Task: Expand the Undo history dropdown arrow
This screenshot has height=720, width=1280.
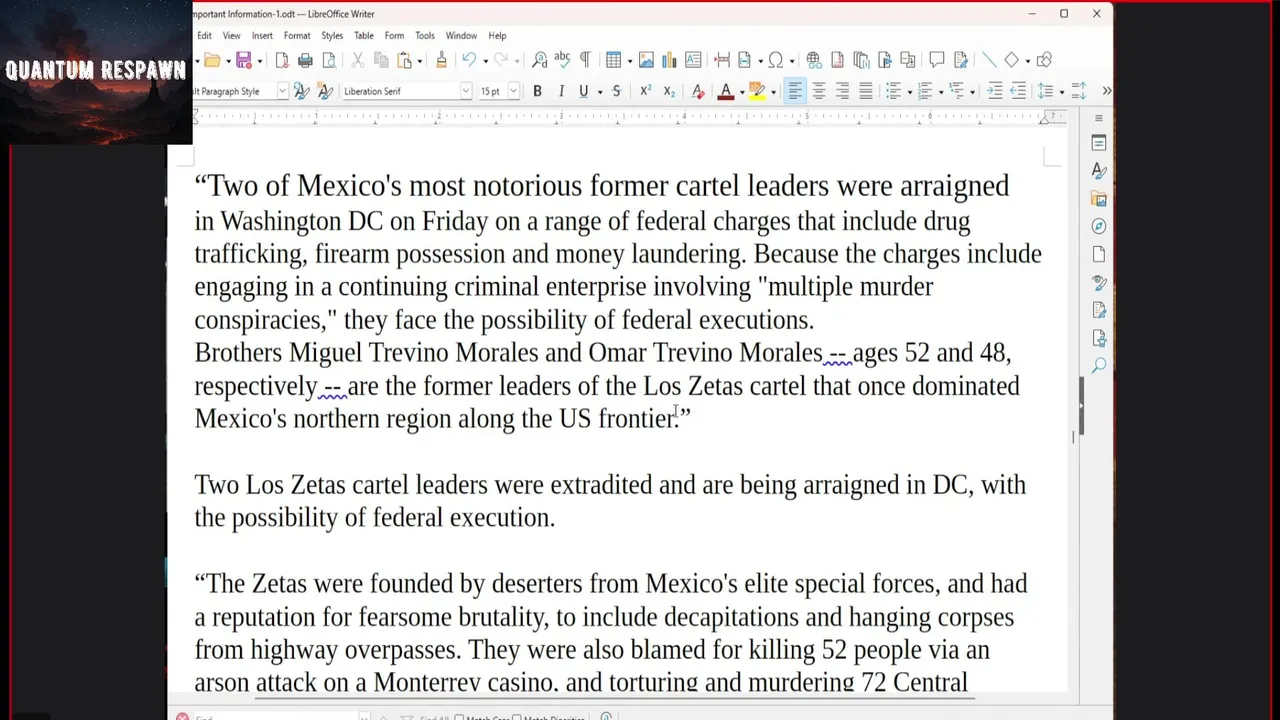Action: (x=485, y=60)
